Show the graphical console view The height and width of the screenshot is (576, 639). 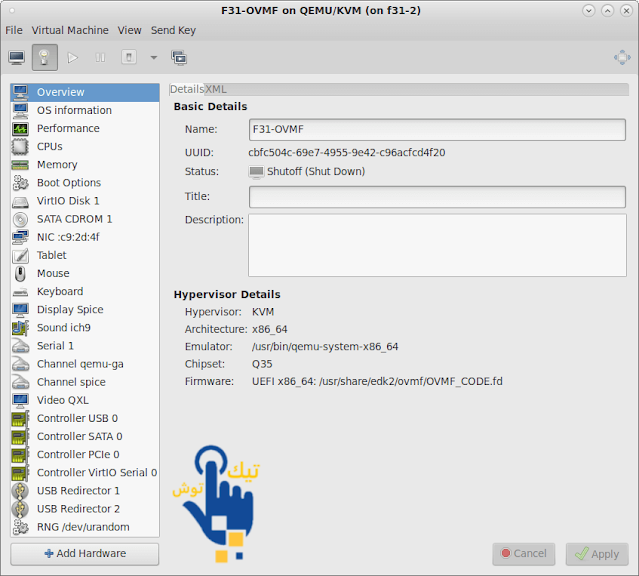point(17,57)
